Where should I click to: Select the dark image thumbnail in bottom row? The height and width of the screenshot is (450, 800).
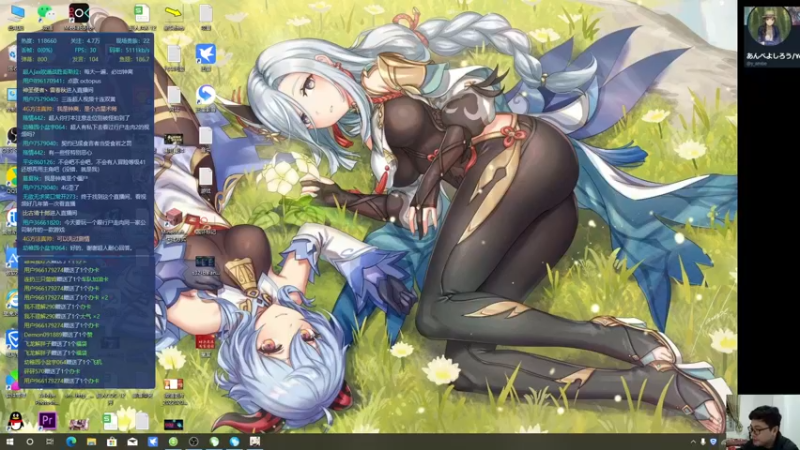coord(173,424)
